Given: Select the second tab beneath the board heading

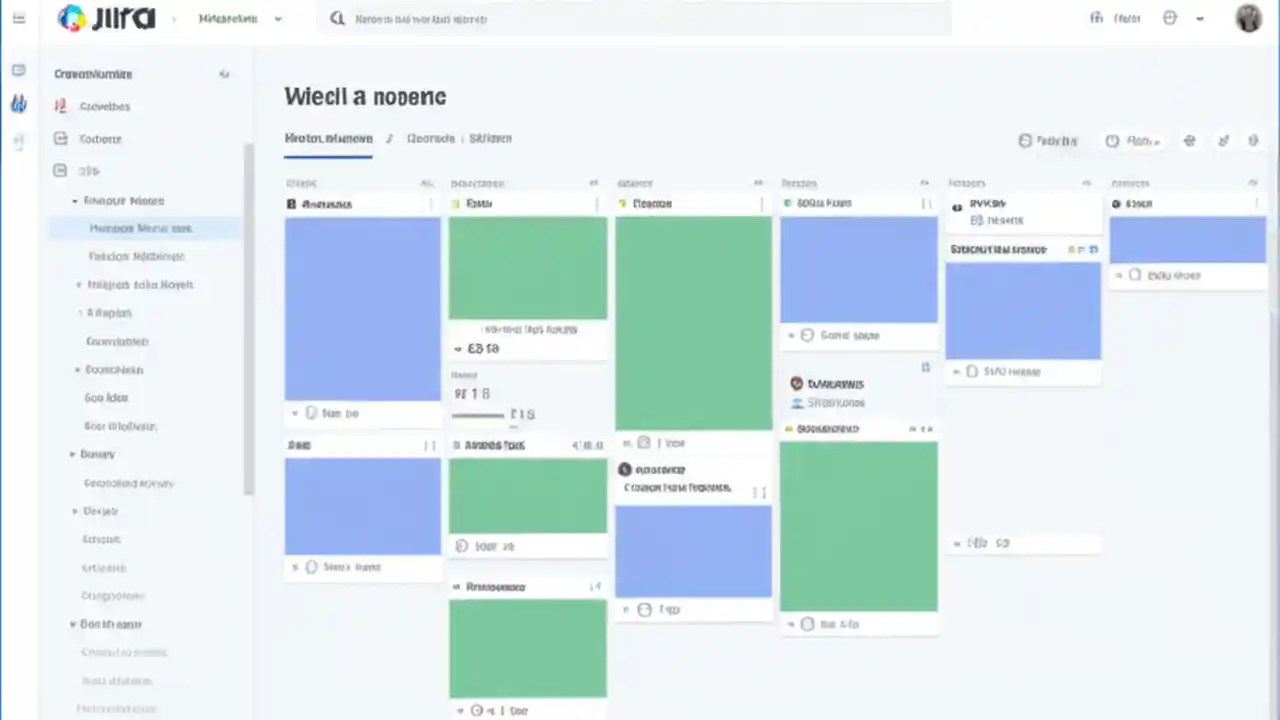Looking at the screenshot, I should 430,138.
